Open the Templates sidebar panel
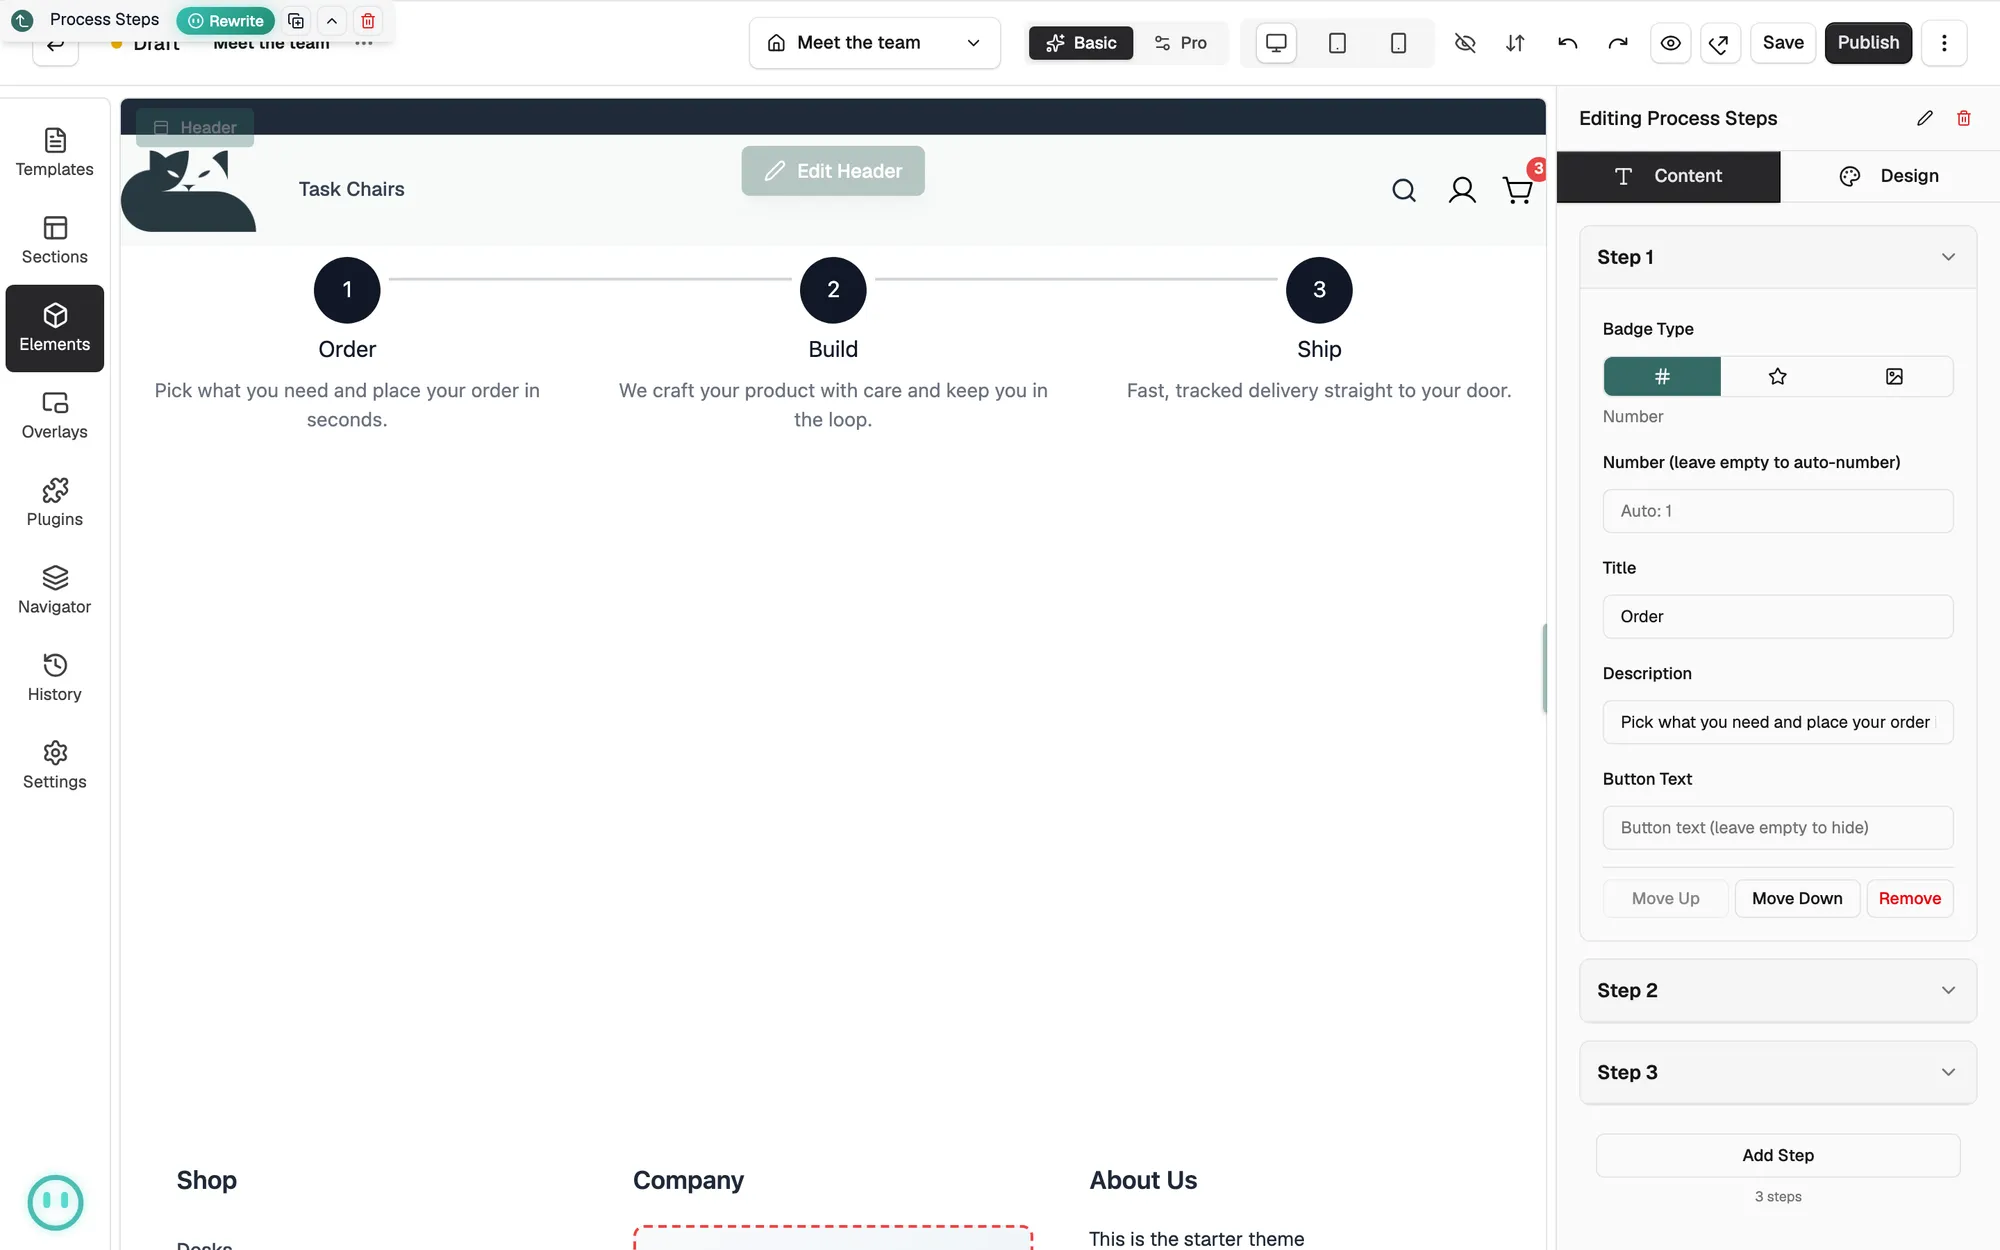 tap(55, 153)
